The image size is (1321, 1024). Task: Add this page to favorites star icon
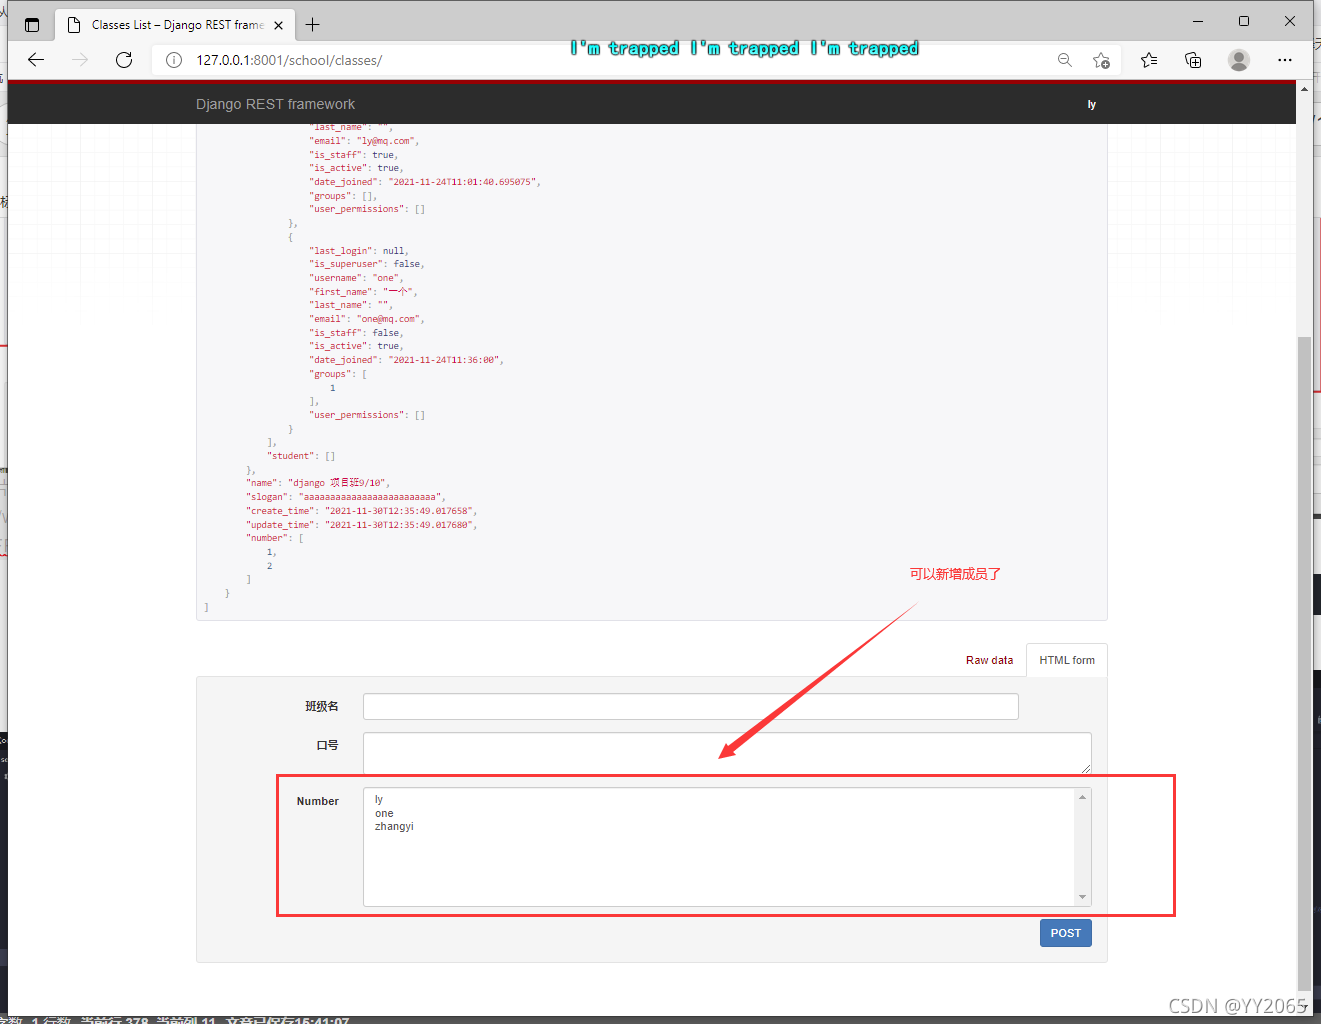coord(1101,60)
